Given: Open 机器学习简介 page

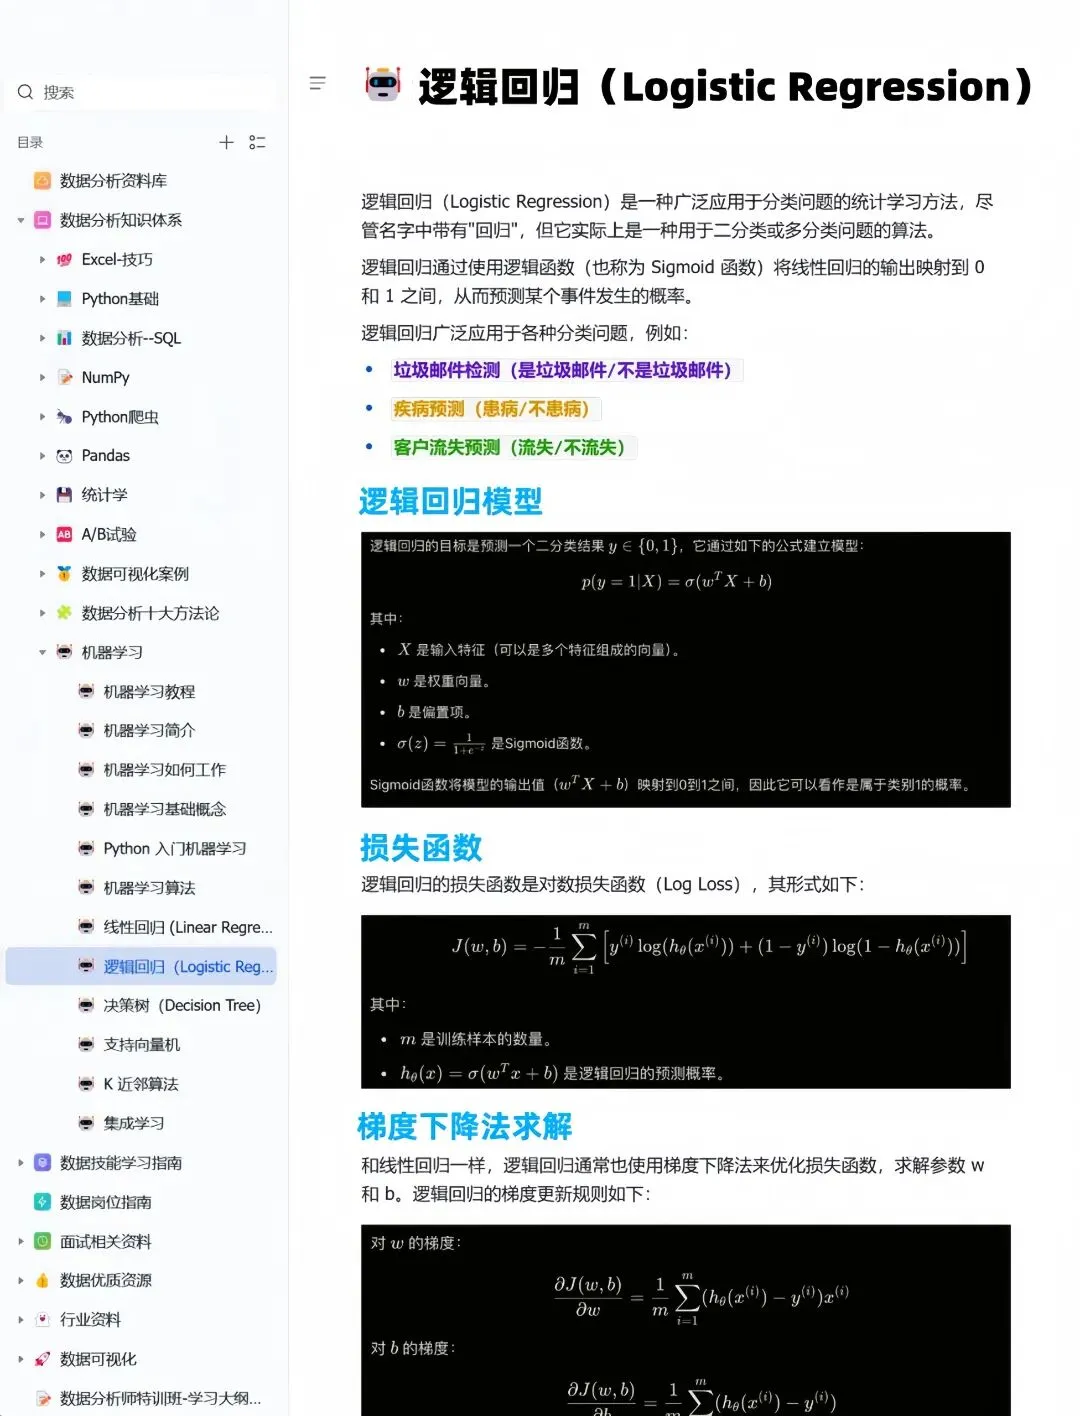Looking at the screenshot, I should click(x=149, y=730).
